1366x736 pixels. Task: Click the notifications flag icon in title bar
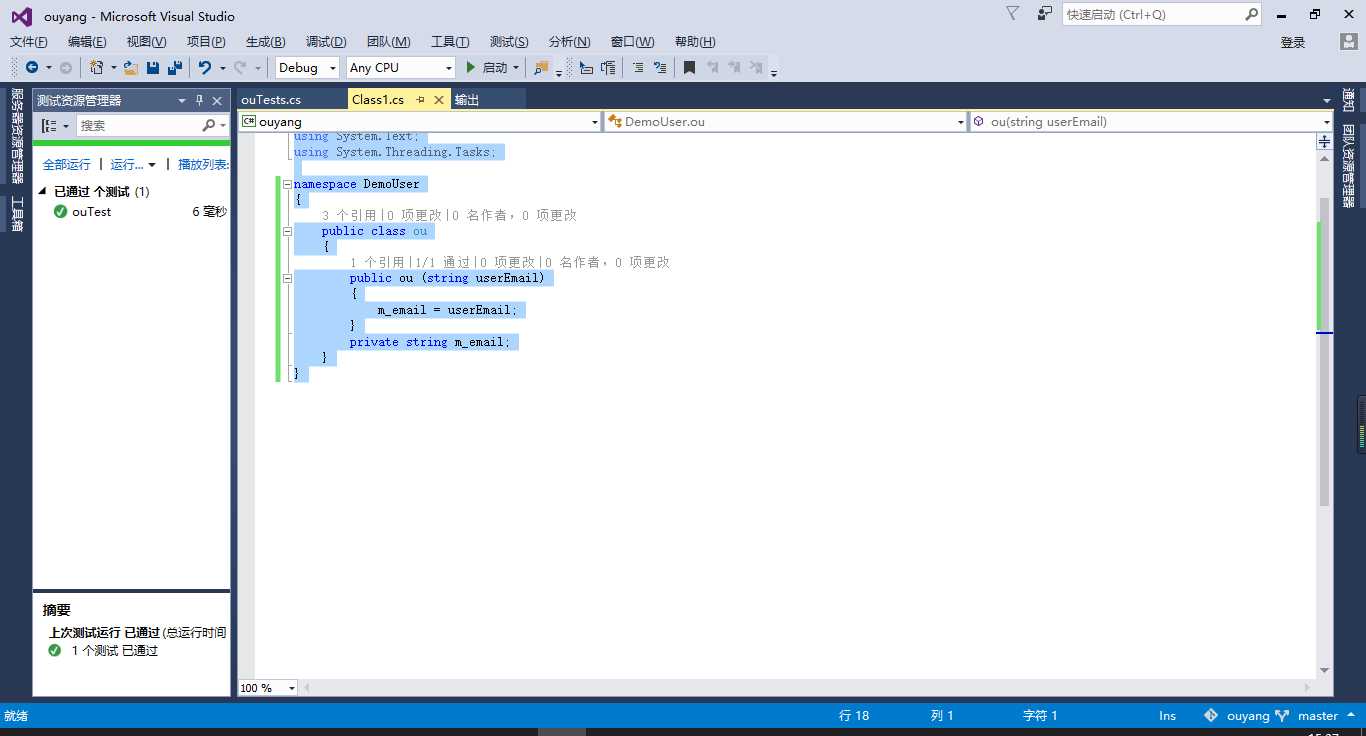[x=1012, y=14]
